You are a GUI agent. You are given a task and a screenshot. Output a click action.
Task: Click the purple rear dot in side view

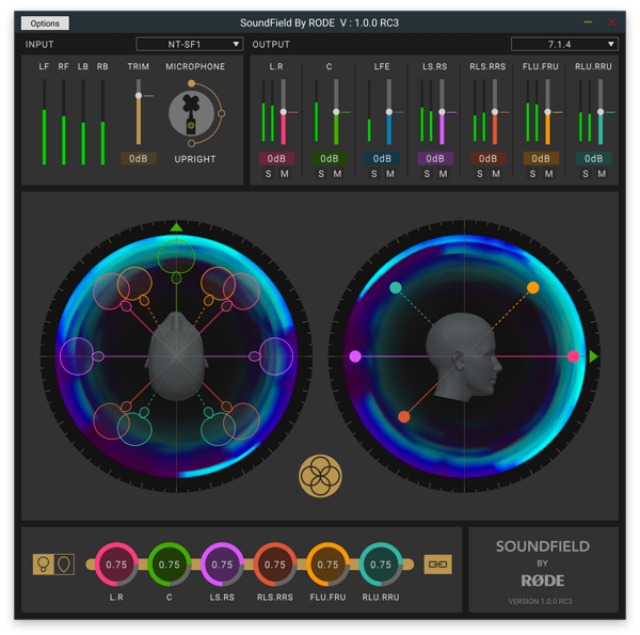(x=355, y=356)
